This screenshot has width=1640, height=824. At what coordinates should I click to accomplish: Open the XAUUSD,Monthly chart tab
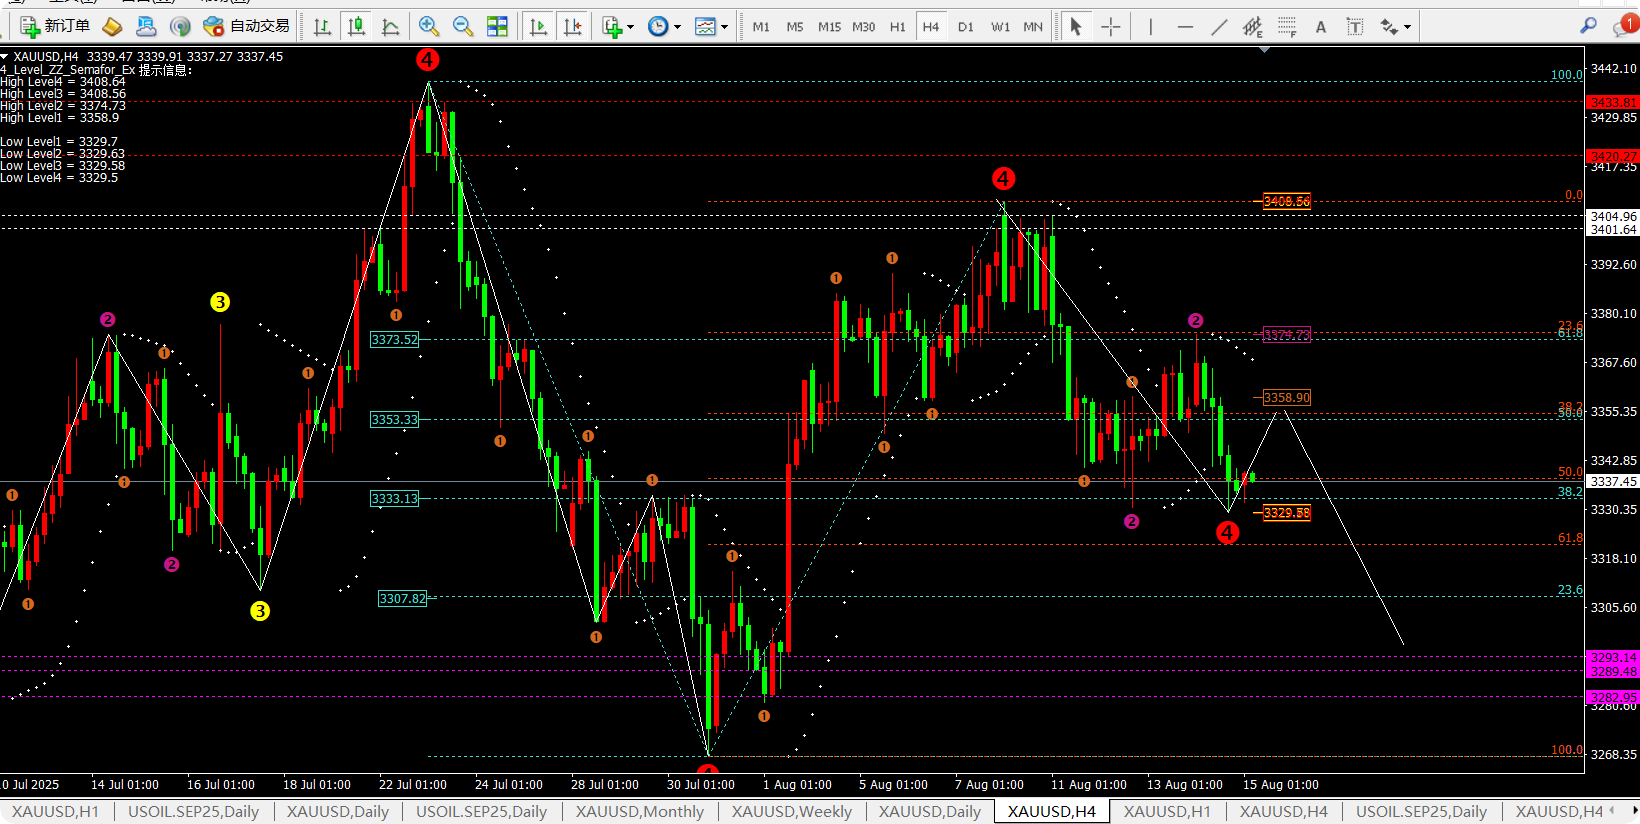pos(639,811)
